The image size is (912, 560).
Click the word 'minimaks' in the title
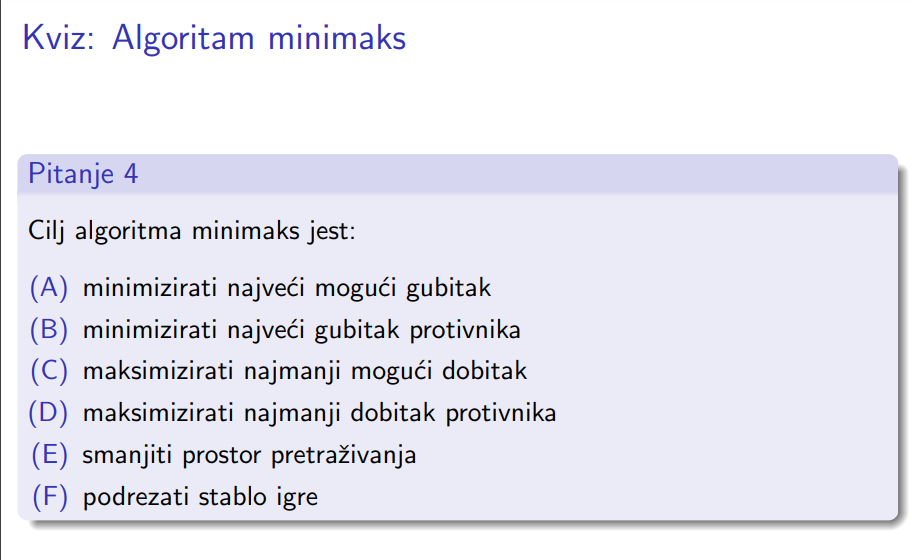(337, 38)
